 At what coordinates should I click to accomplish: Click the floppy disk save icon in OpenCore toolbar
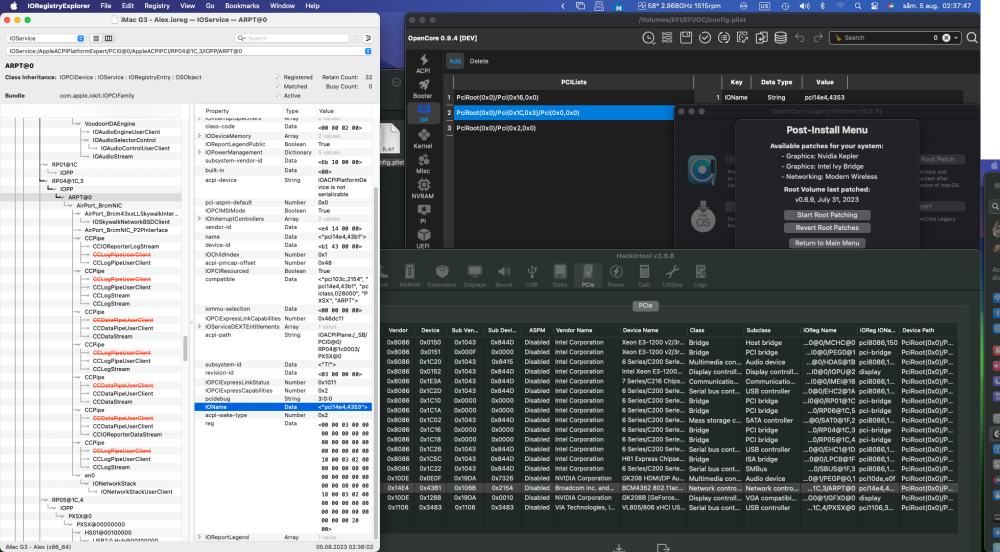686,38
